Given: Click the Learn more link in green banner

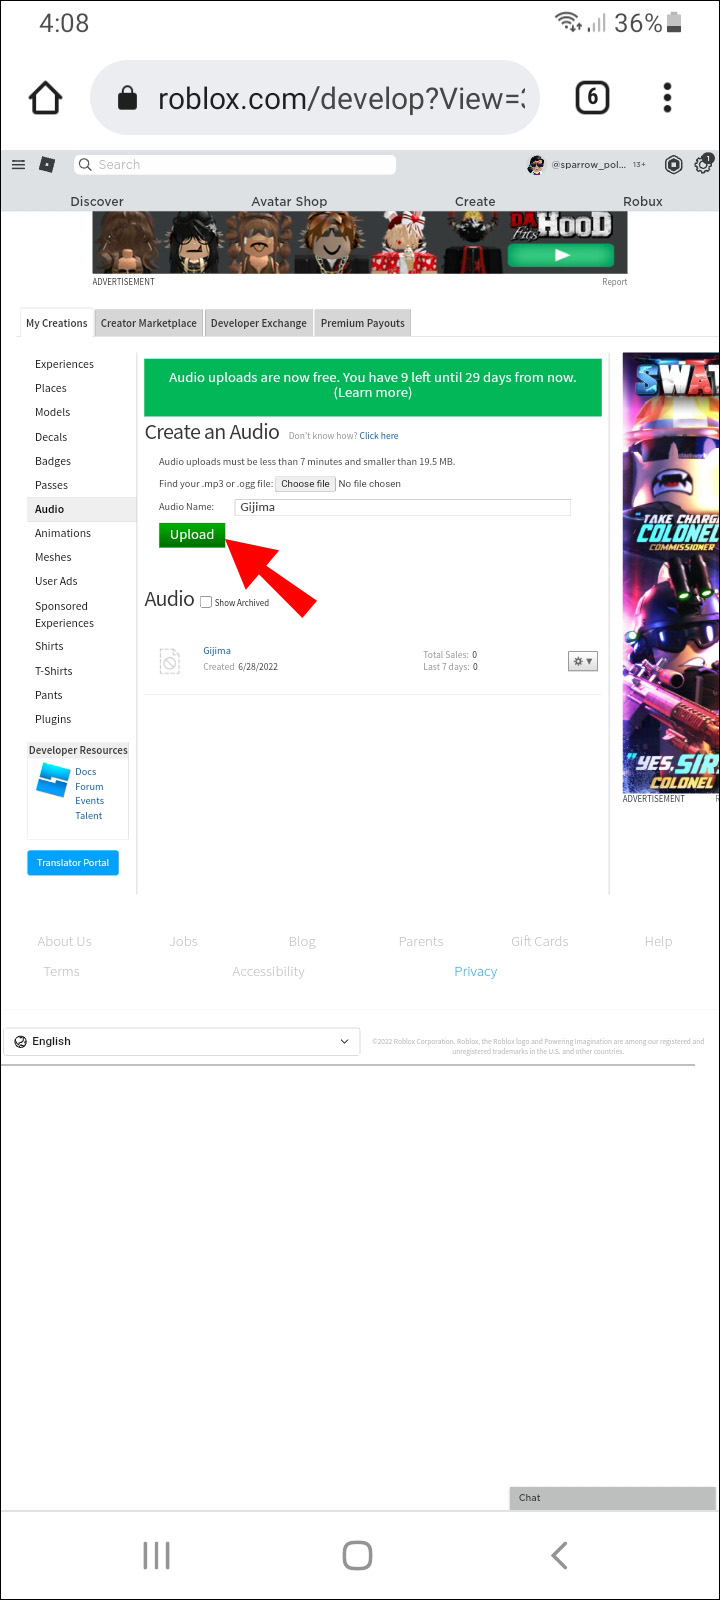Looking at the screenshot, I should tap(373, 393).
